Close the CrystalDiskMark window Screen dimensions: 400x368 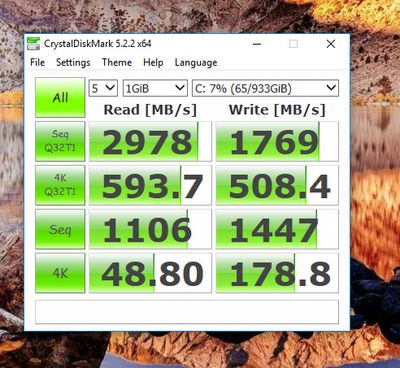tap(331, 44)
